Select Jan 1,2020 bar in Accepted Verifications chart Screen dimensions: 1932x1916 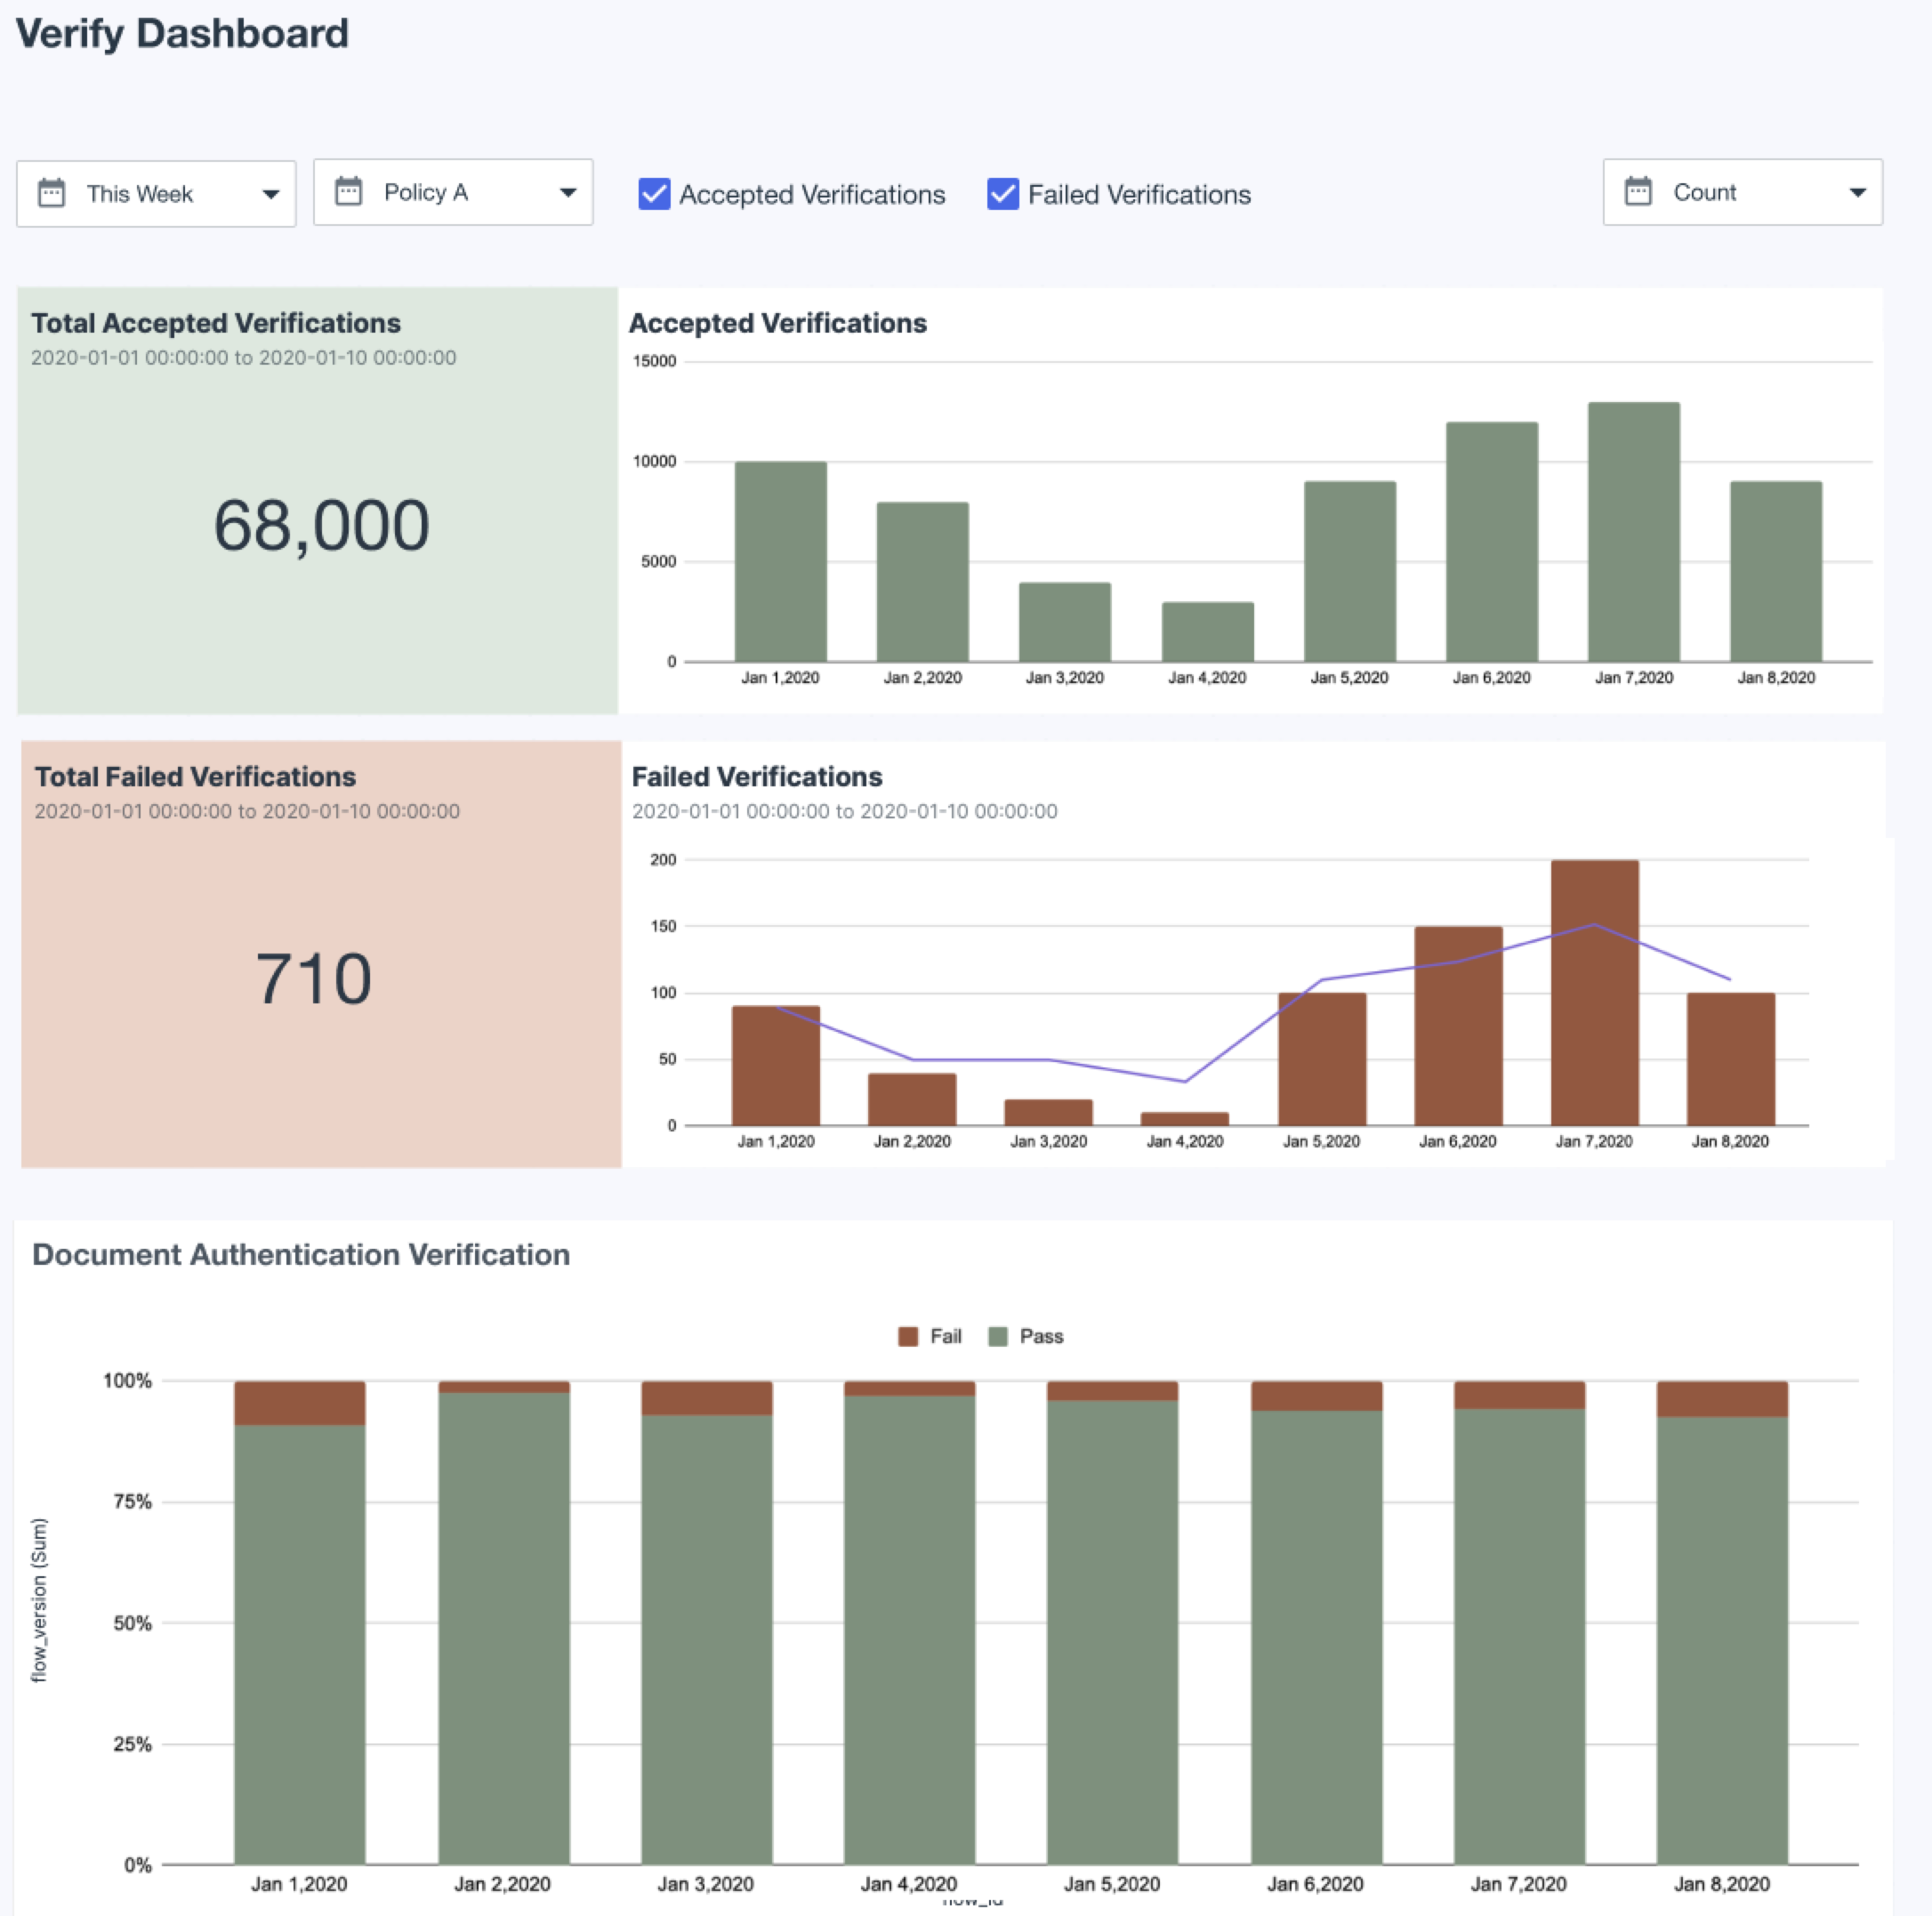[x=780, y=561]
